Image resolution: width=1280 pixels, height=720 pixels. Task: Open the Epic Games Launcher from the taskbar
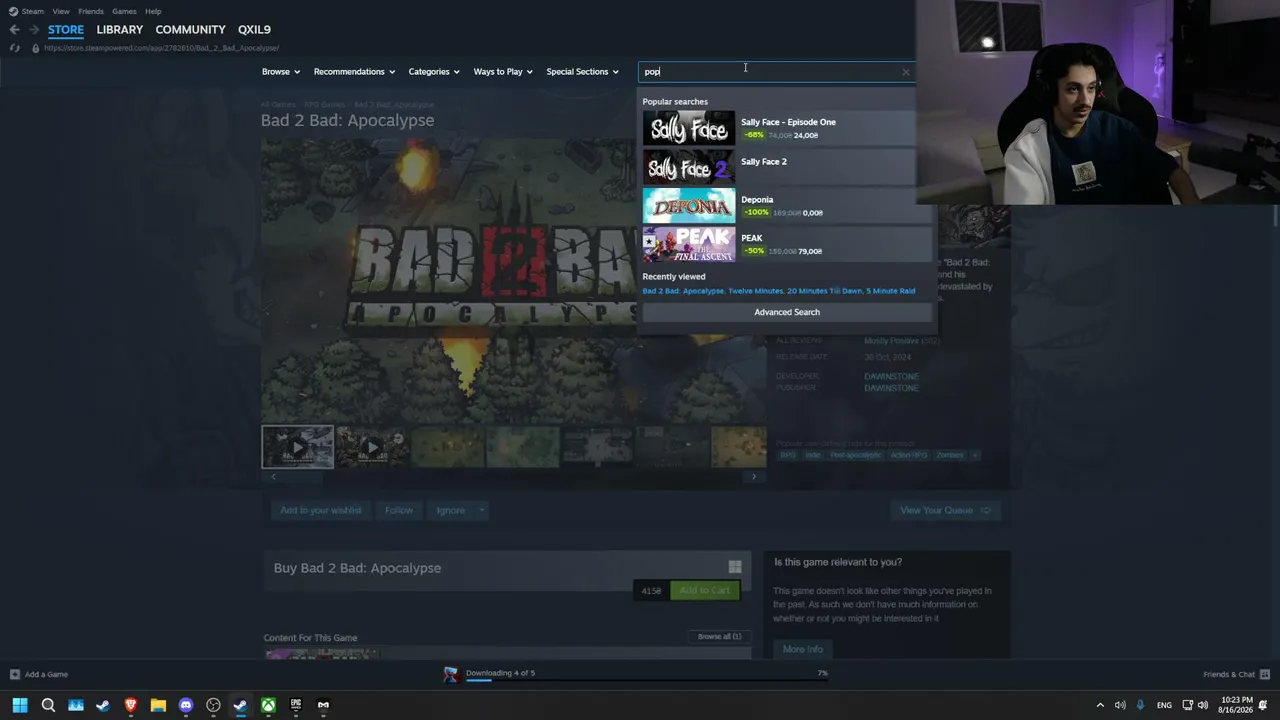pos(296,705)
